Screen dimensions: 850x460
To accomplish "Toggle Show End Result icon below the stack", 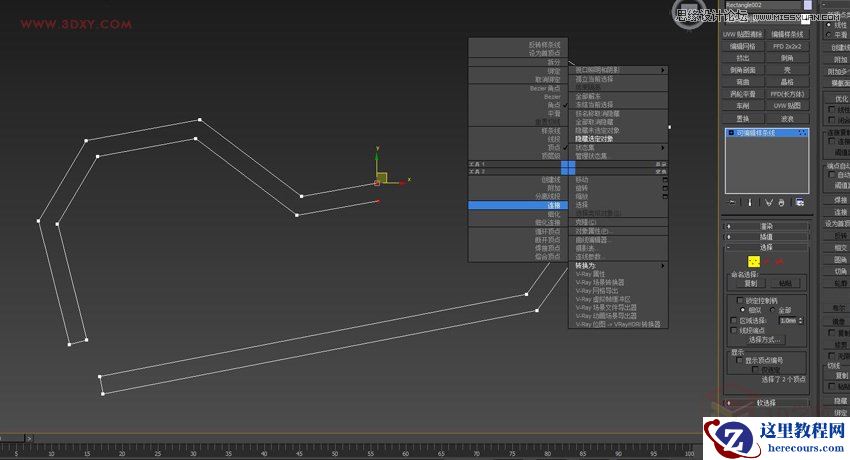I will (750, 203).
